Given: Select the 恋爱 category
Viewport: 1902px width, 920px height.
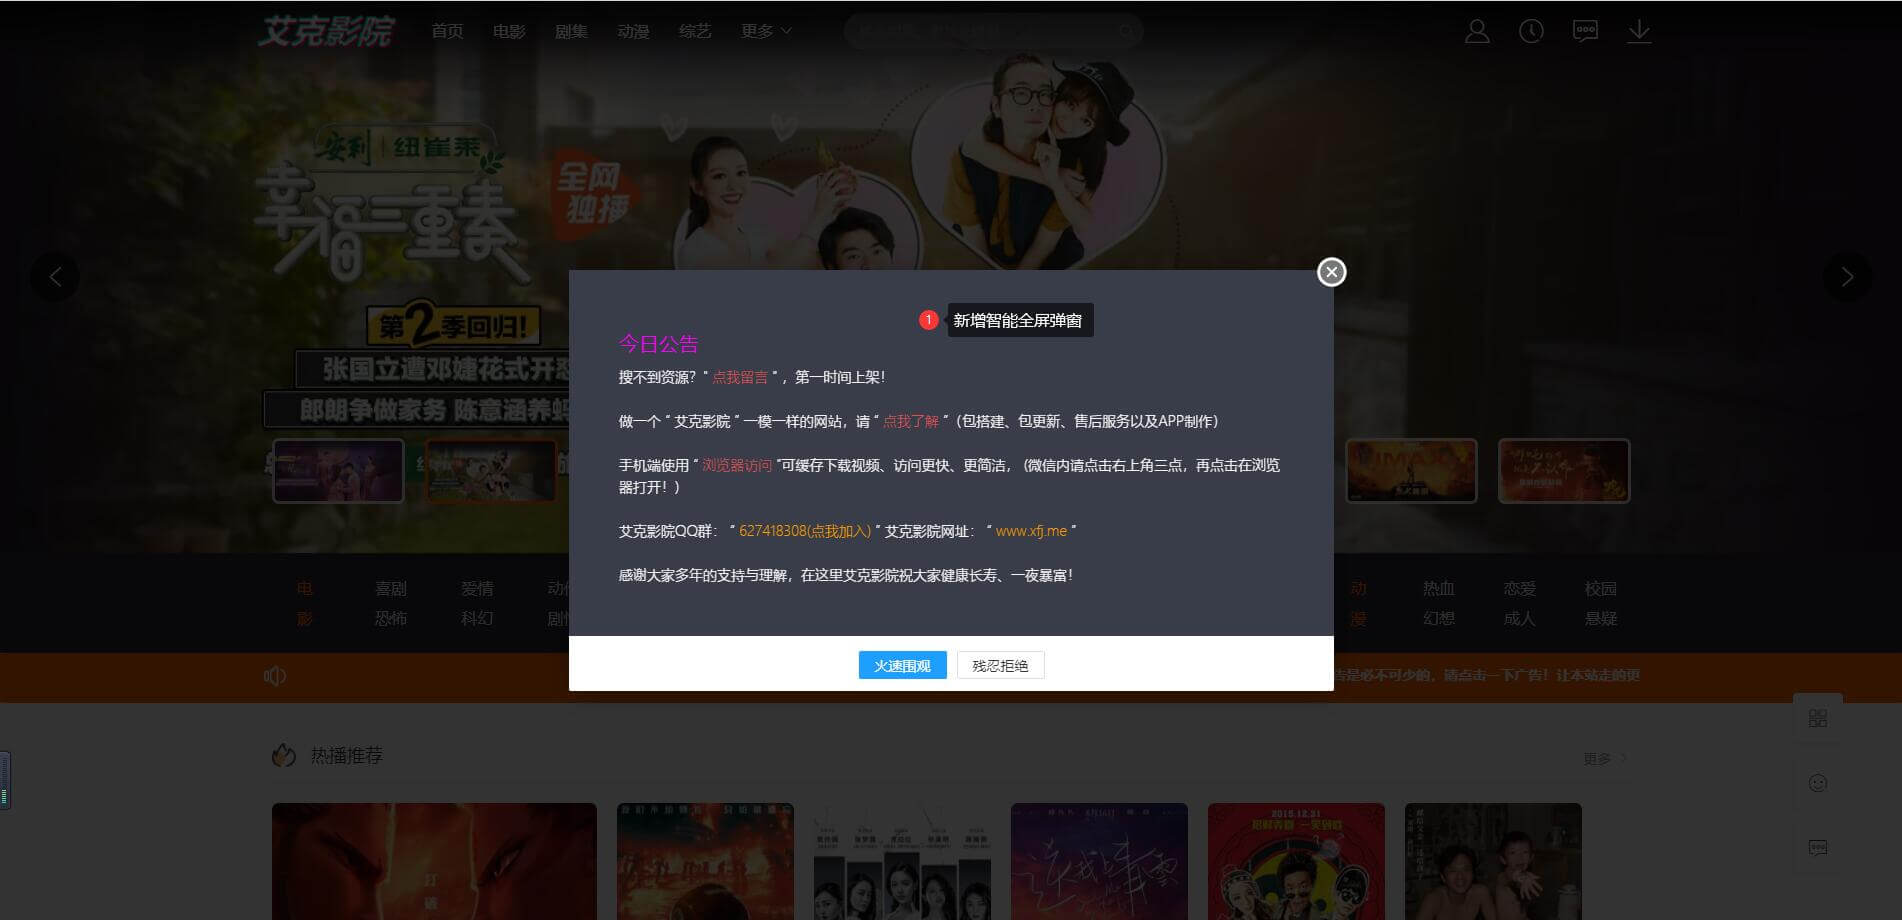Looking at the screenshot, I should pos(1520,589).
